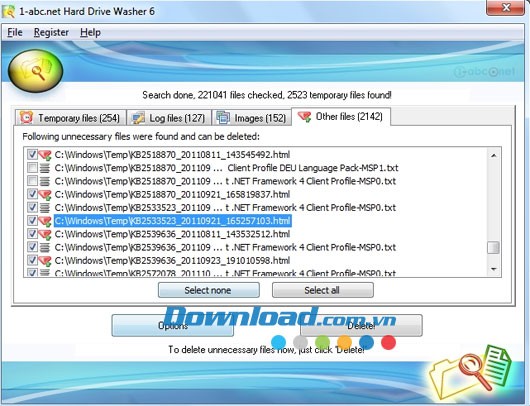Viewport: 530px width, 406px height.
Task: Click text file icon of KB2518870 Client Profile-MSP0.txt
Action: coord(45,181)
